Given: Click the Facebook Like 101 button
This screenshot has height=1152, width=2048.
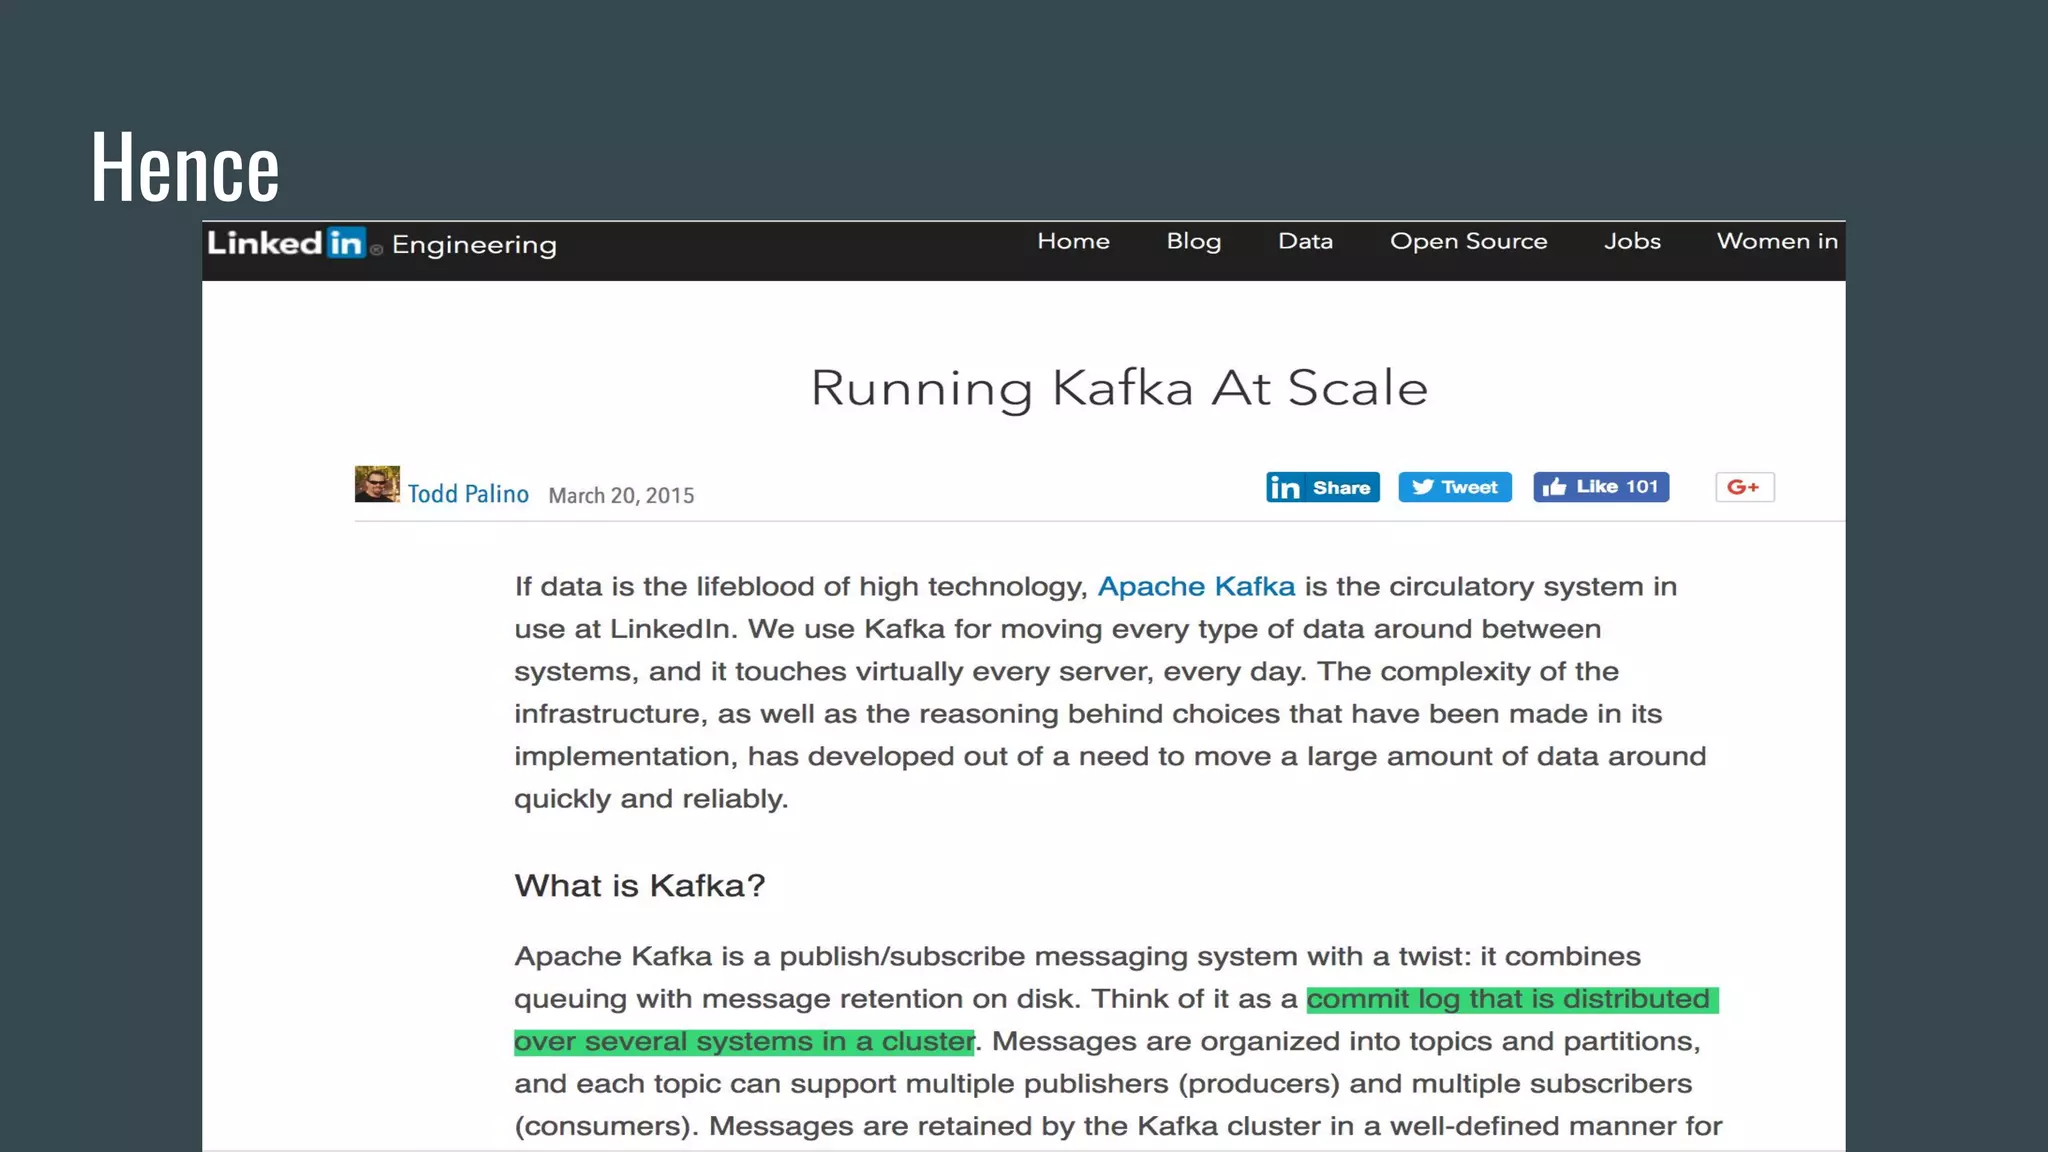Looking at the screenshot, I should coord(1600,487).
